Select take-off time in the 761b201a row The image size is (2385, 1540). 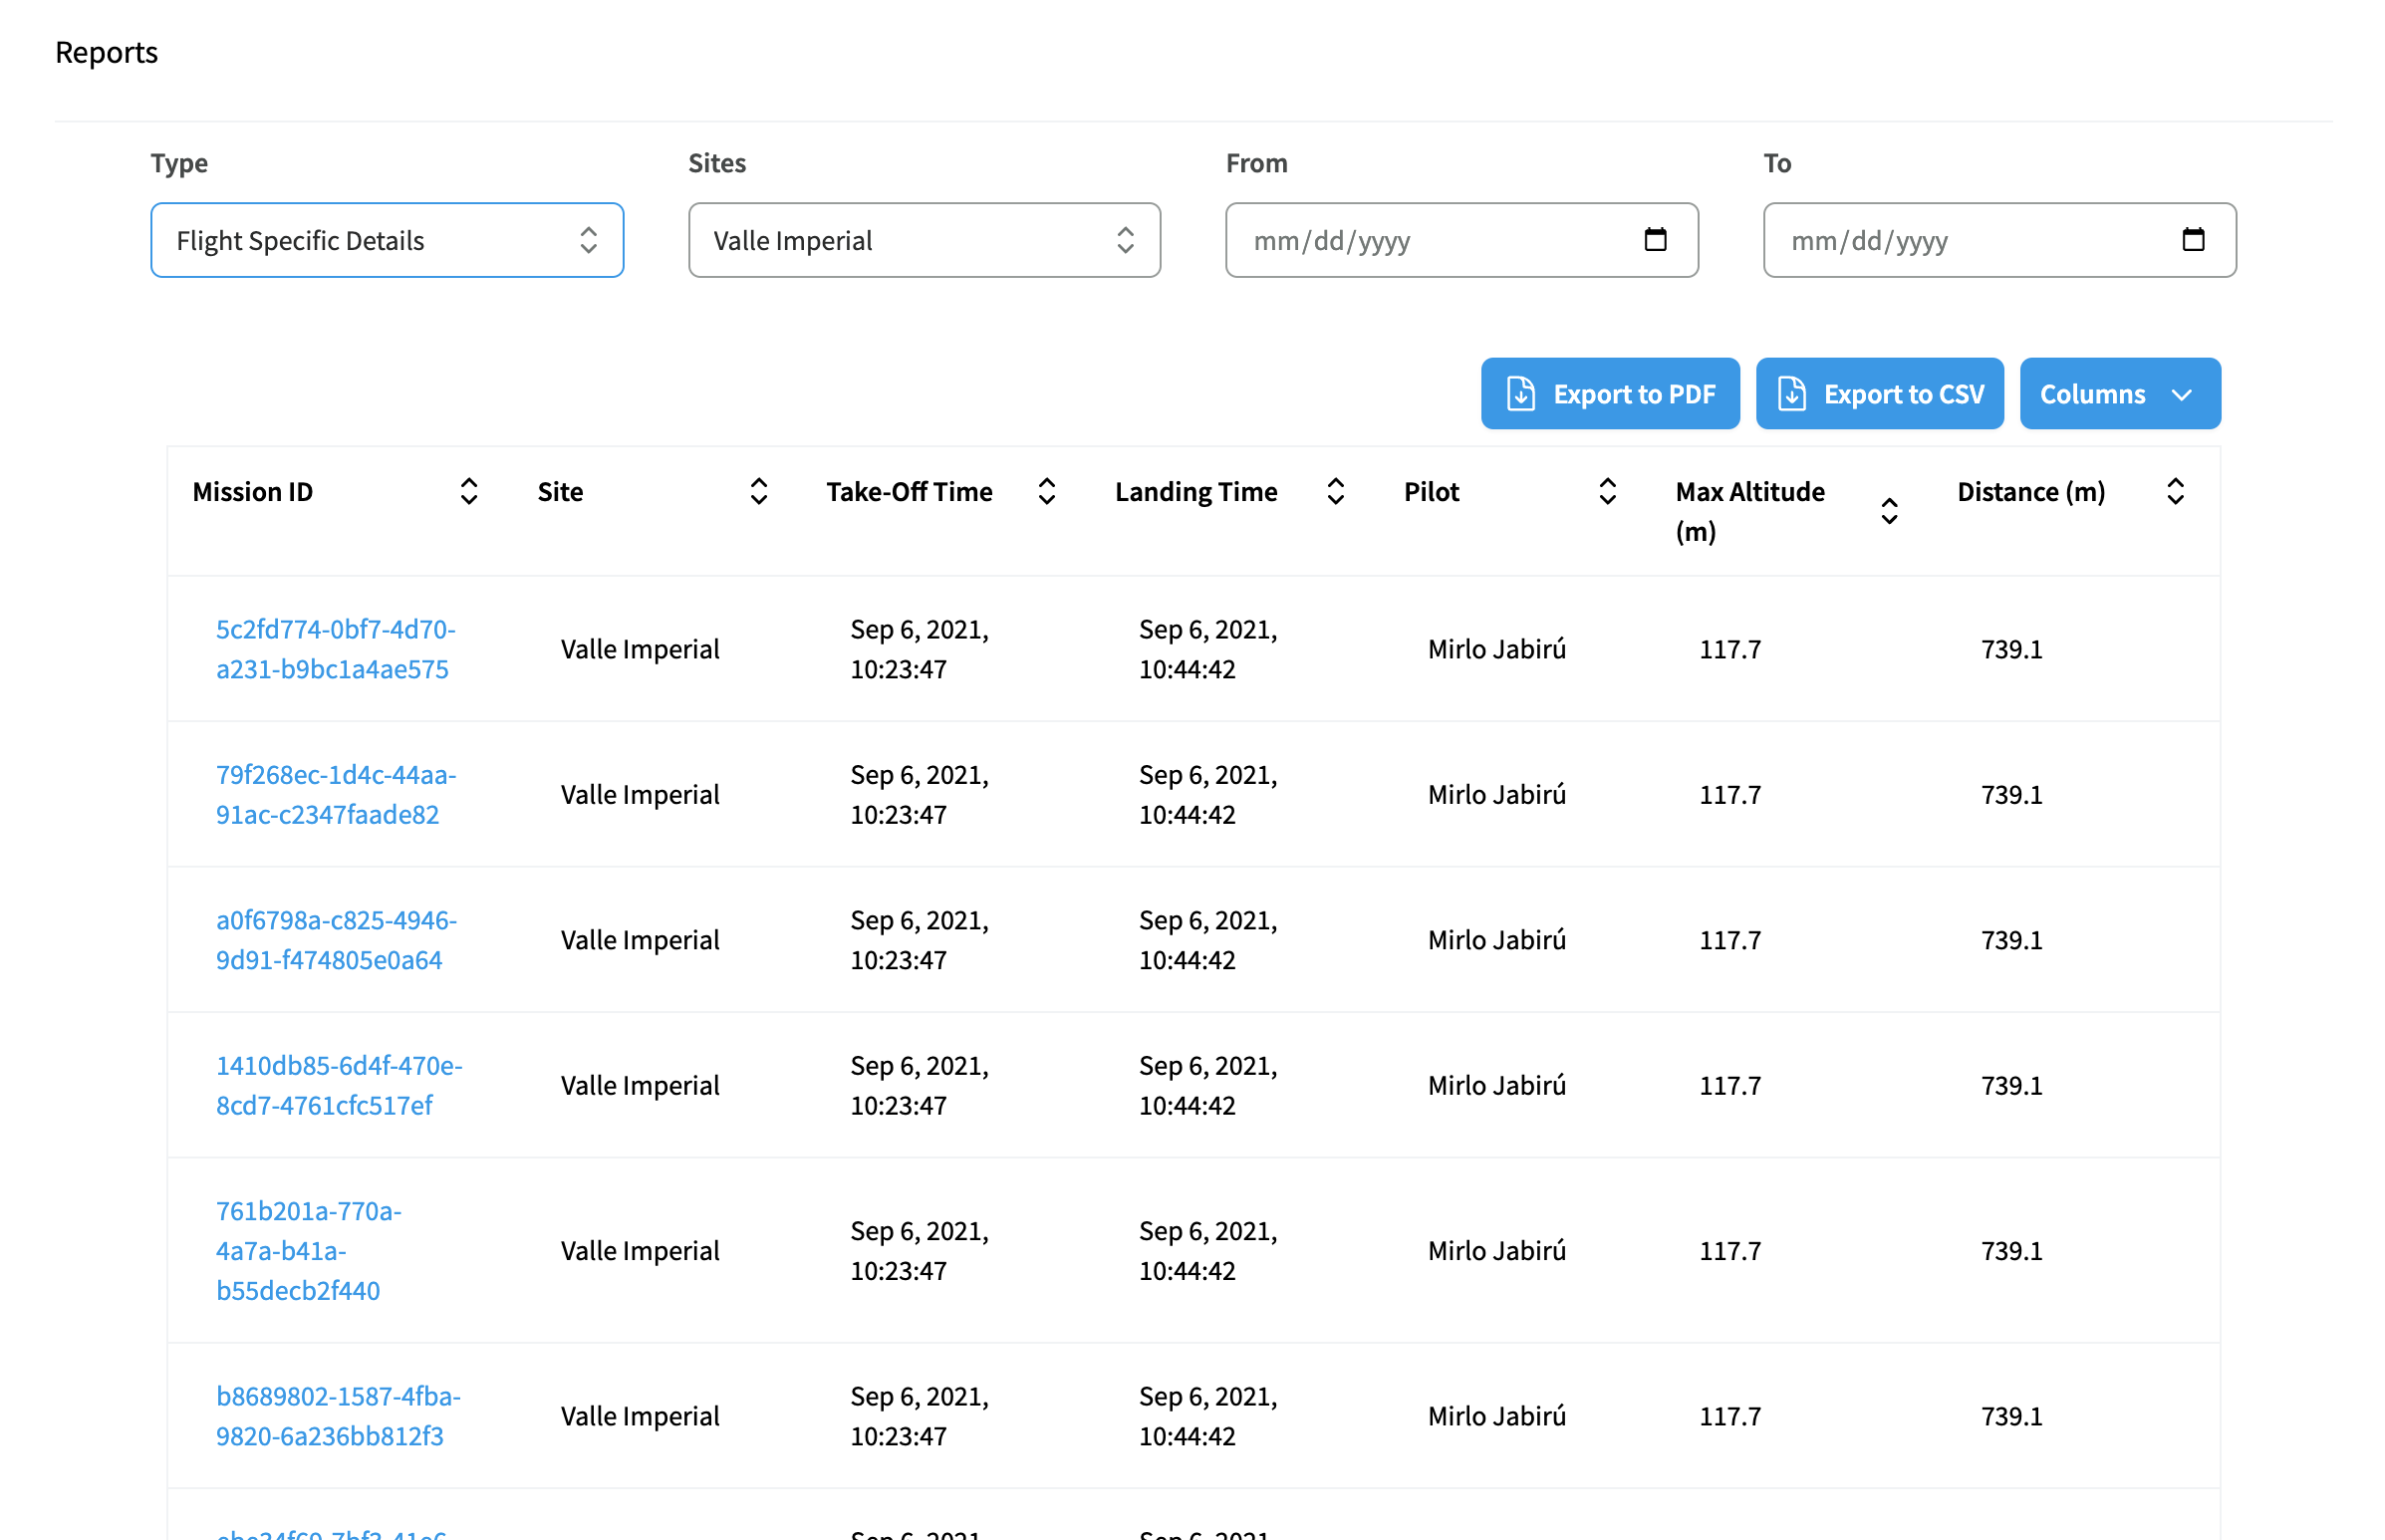click(x=919, y=1251)
